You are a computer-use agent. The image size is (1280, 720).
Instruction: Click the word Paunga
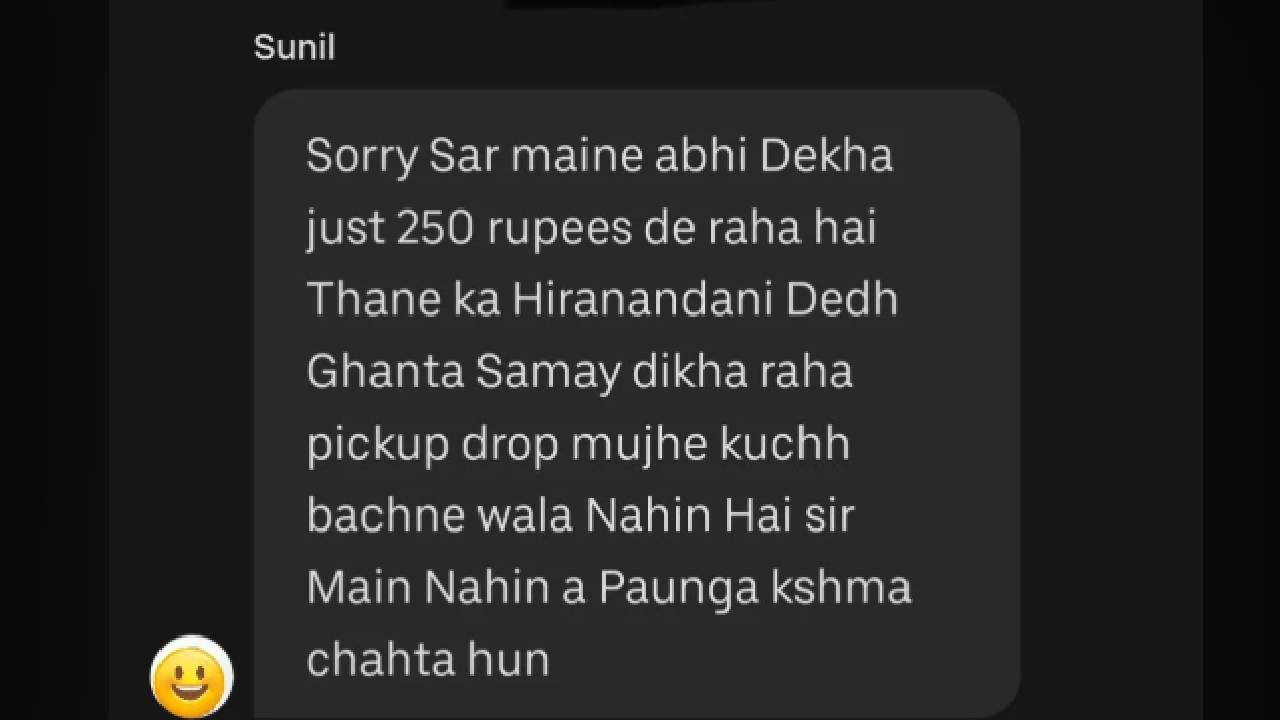[679, 590]
